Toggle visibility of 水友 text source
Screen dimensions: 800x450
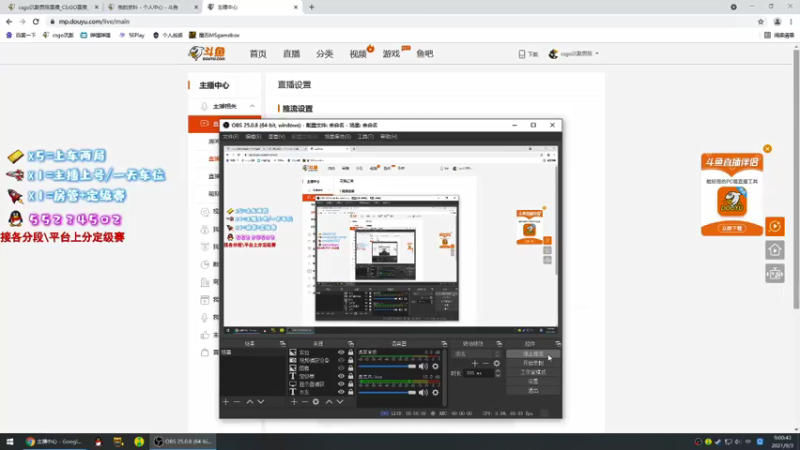341,392
